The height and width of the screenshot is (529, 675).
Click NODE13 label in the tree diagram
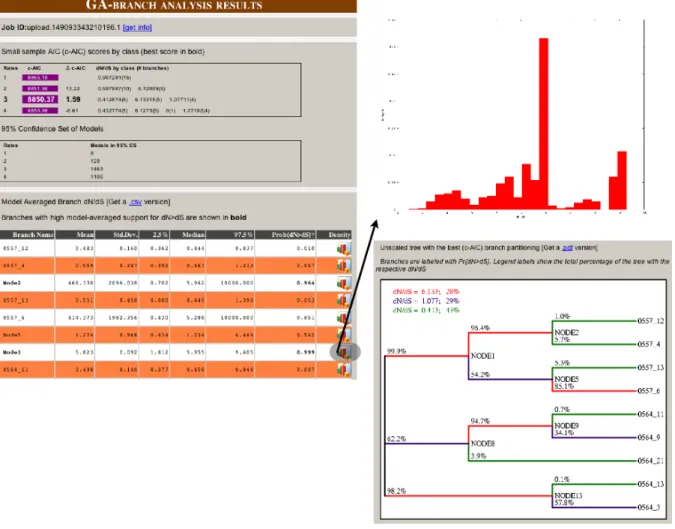coord(568,496)
